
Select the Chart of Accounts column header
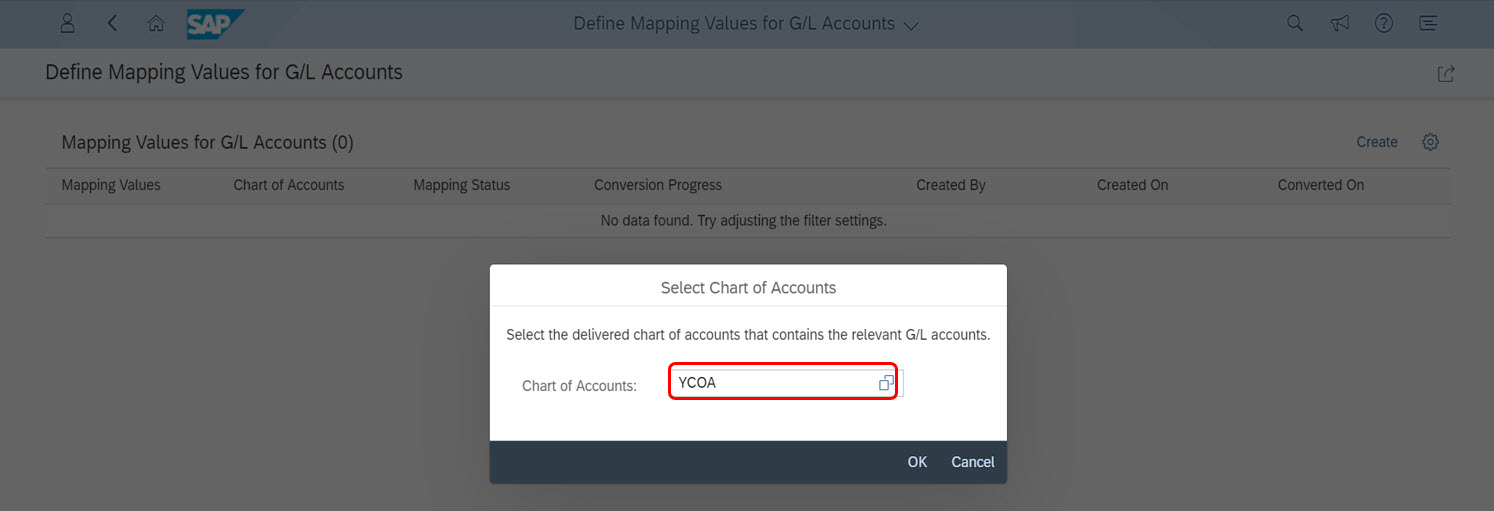(x=288, y=185)
